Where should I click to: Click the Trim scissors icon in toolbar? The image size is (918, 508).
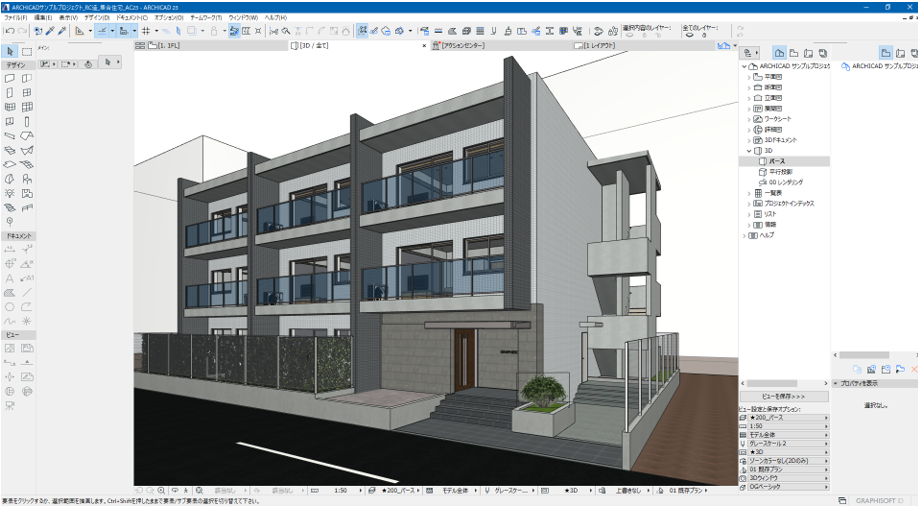[x=273, y=31]
